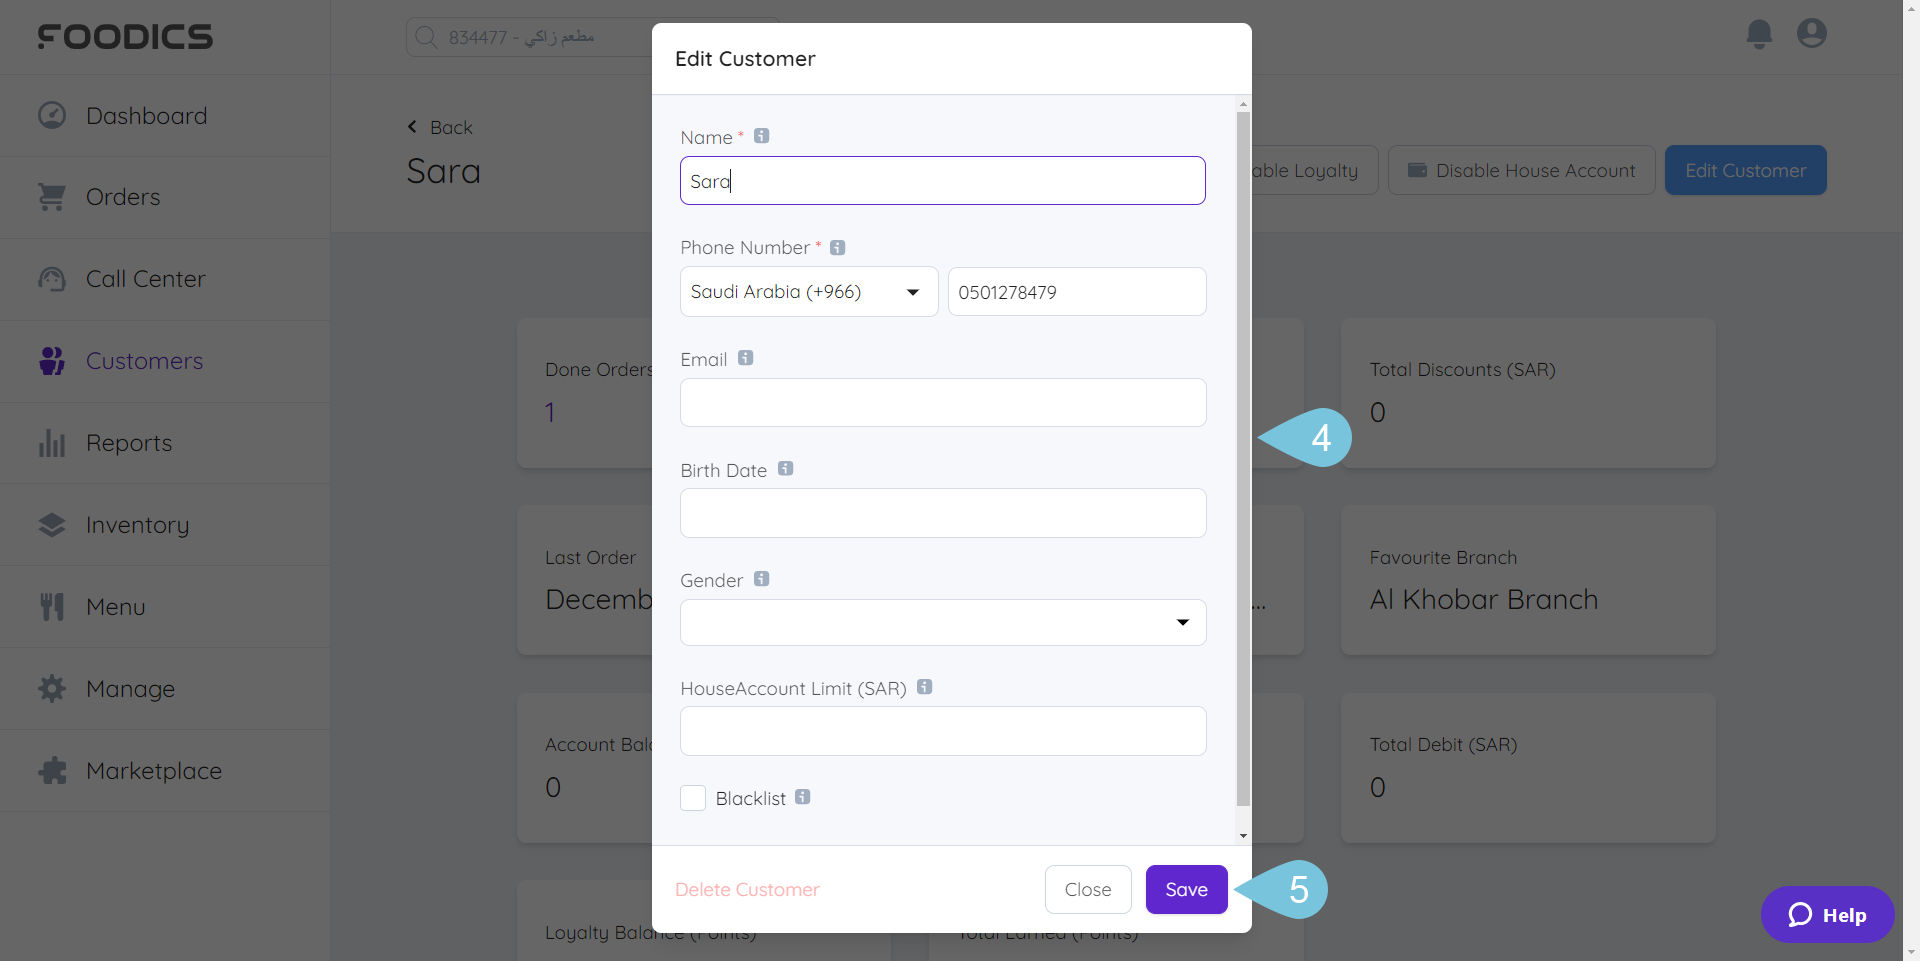1920x961 pixels.
Task: Toggle the Blacklist checkbox
Action: point(693,798)
